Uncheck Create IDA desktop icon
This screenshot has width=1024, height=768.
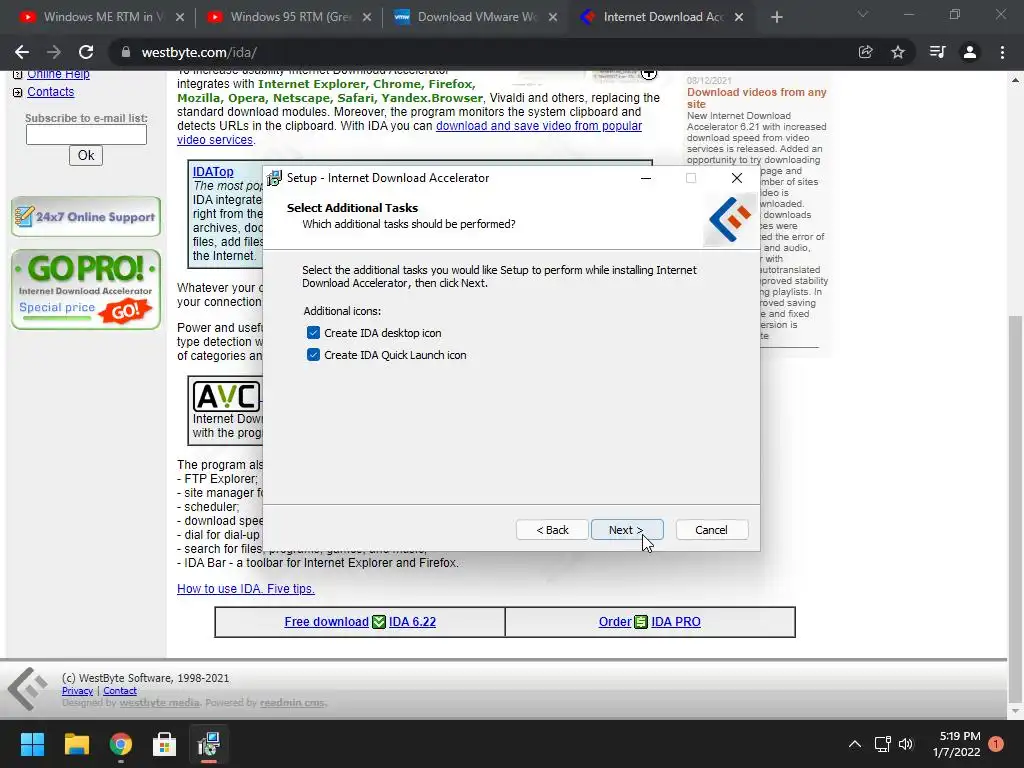click(313, 333)
